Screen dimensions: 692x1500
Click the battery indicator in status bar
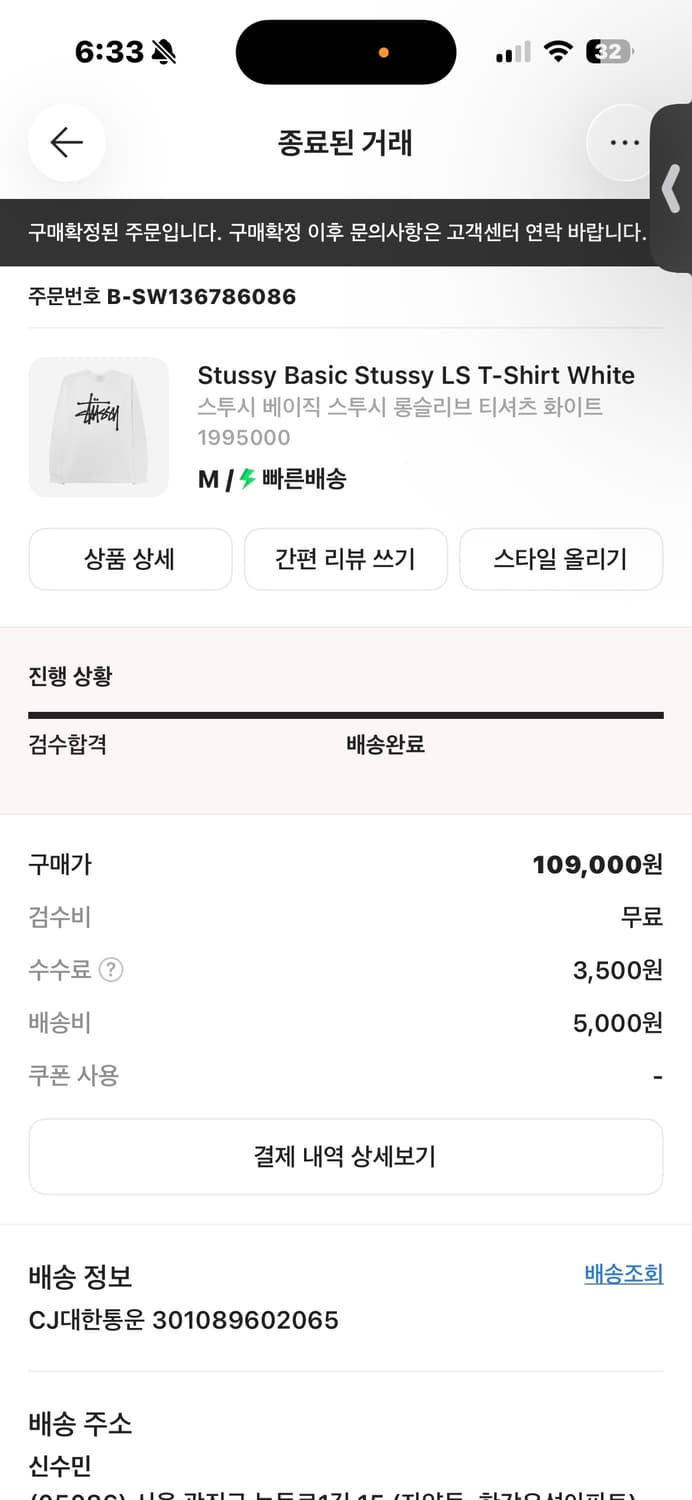pyautogui.click(x=608, y=51)
